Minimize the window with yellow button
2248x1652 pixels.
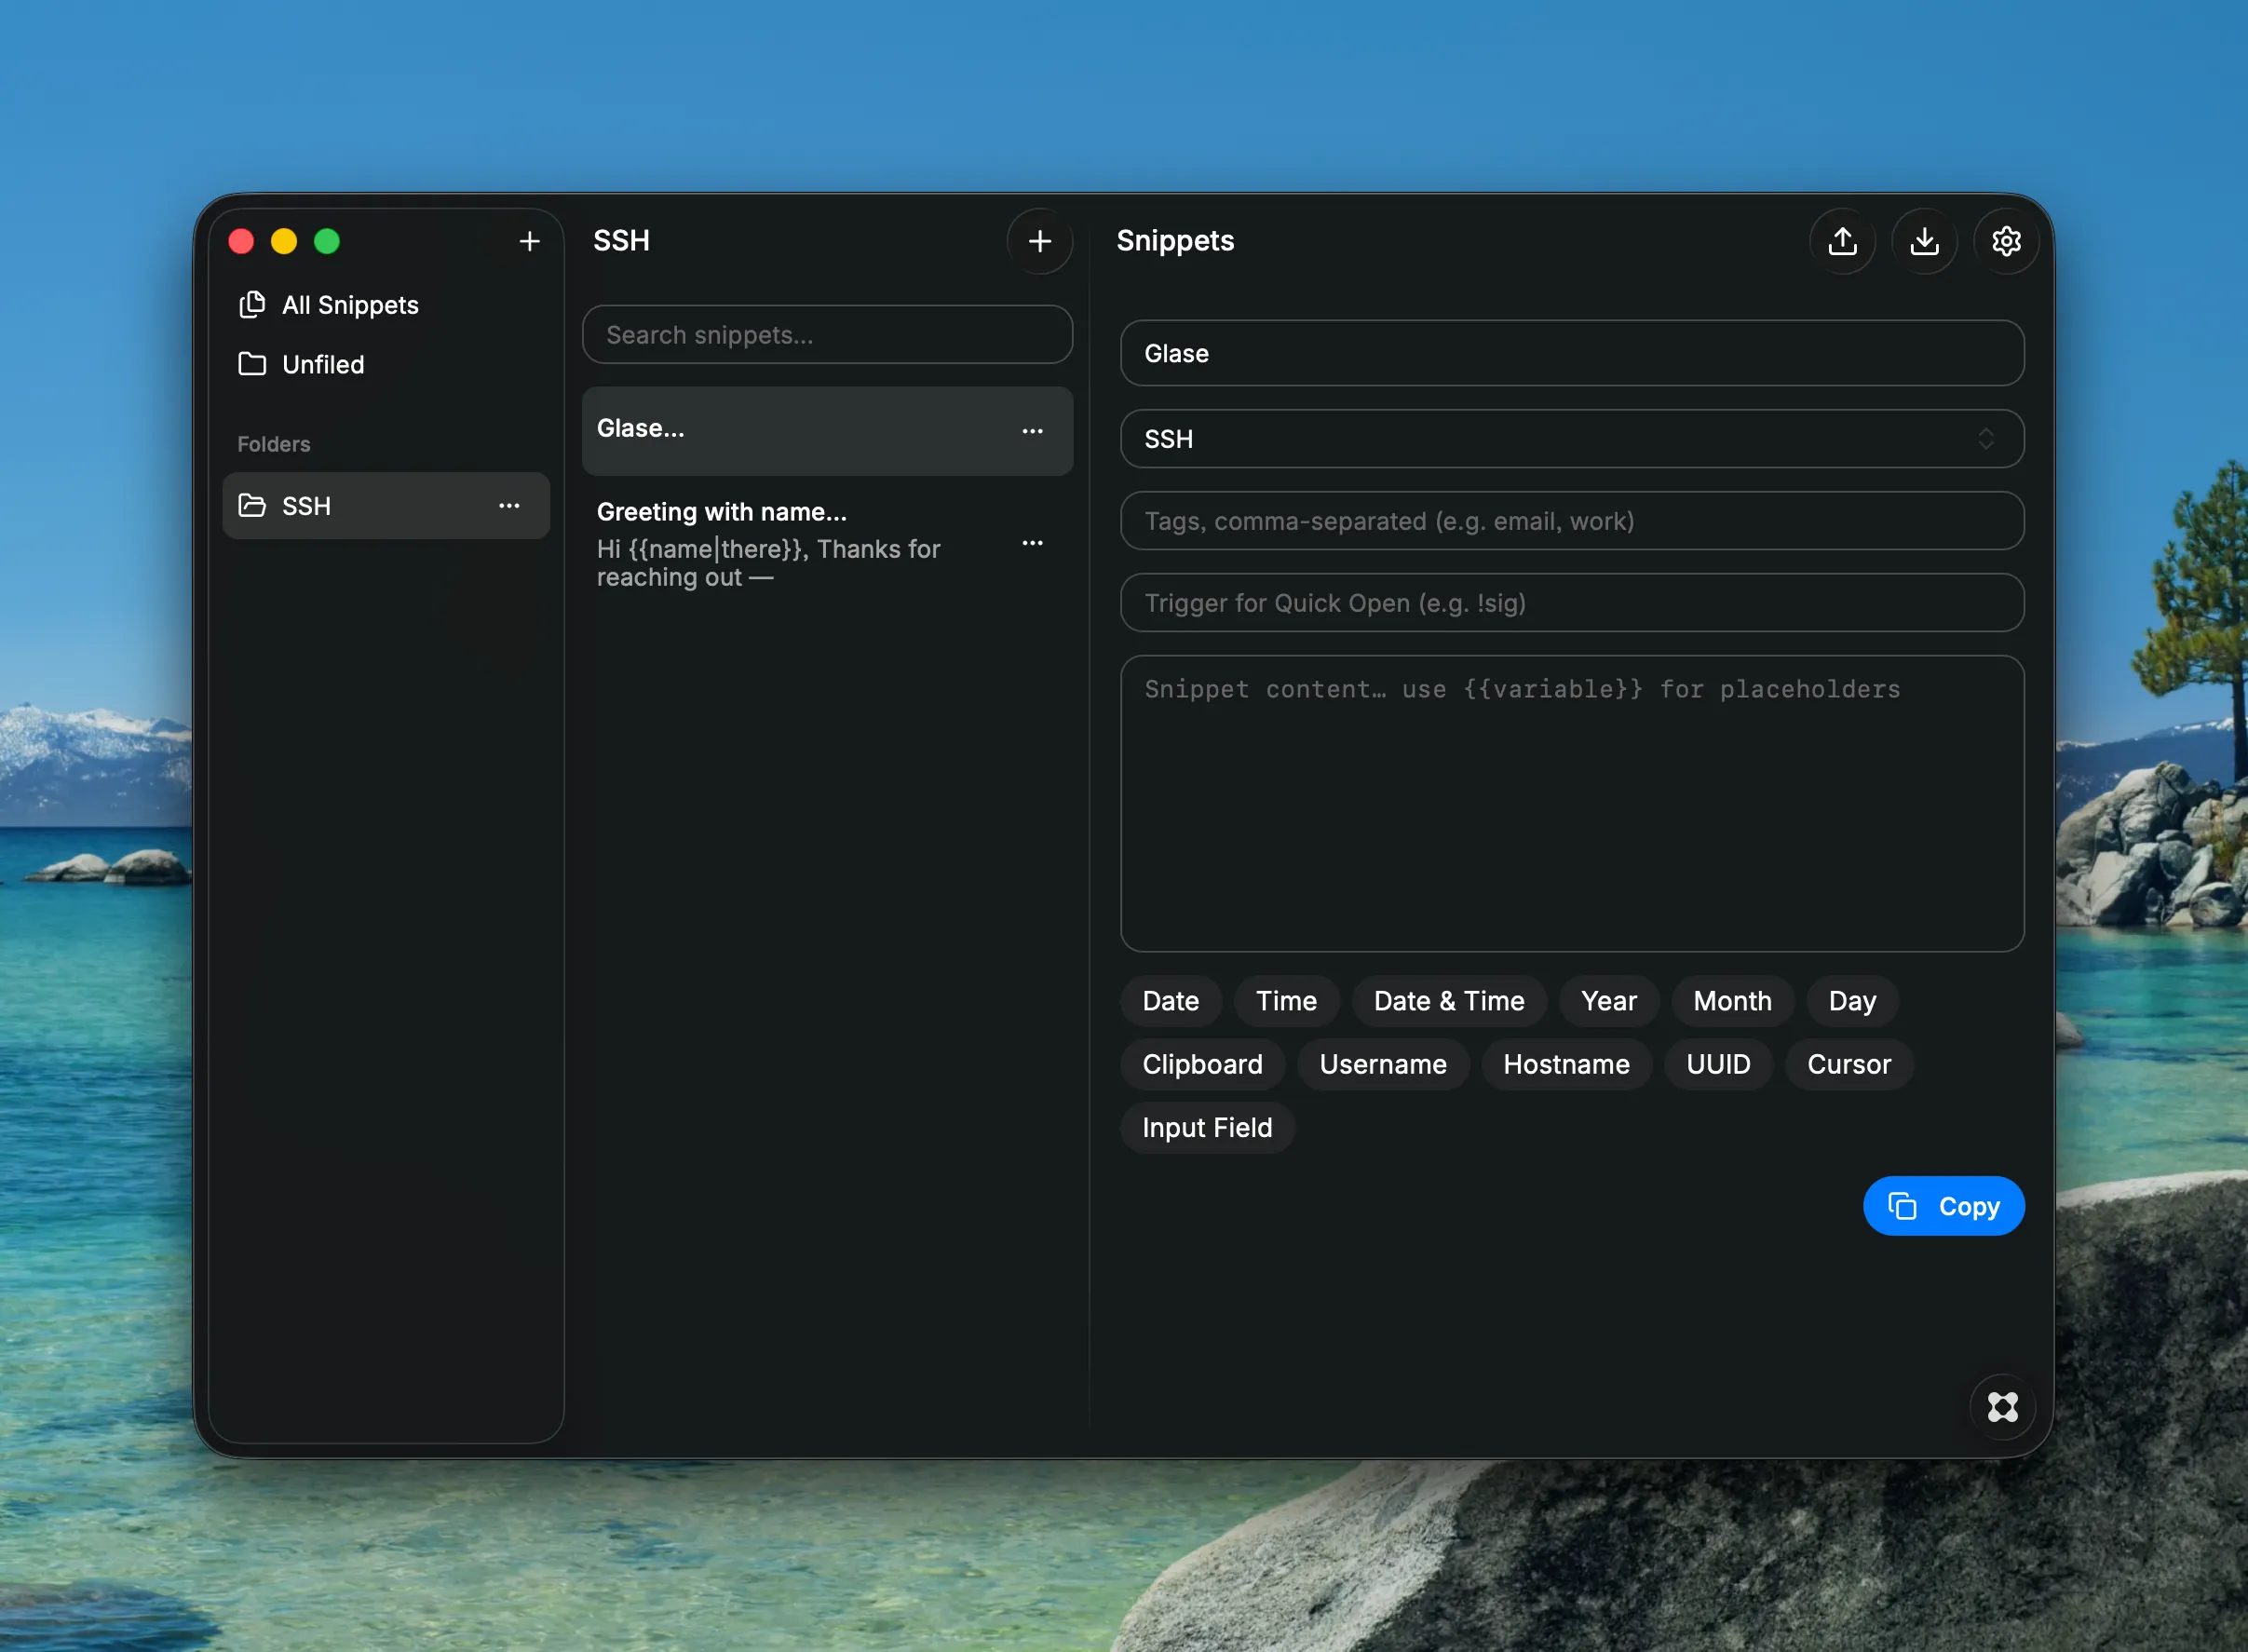click(x=284, y=241)
